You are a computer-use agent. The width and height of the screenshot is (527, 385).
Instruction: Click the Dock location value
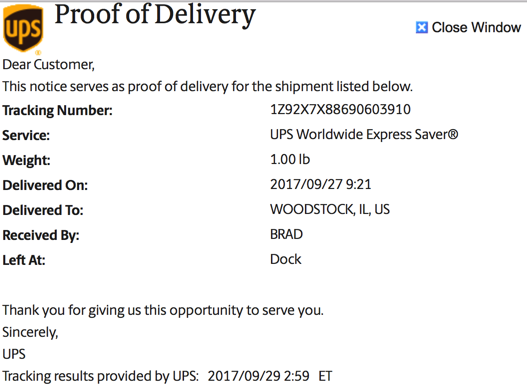[x=286, y=259]
